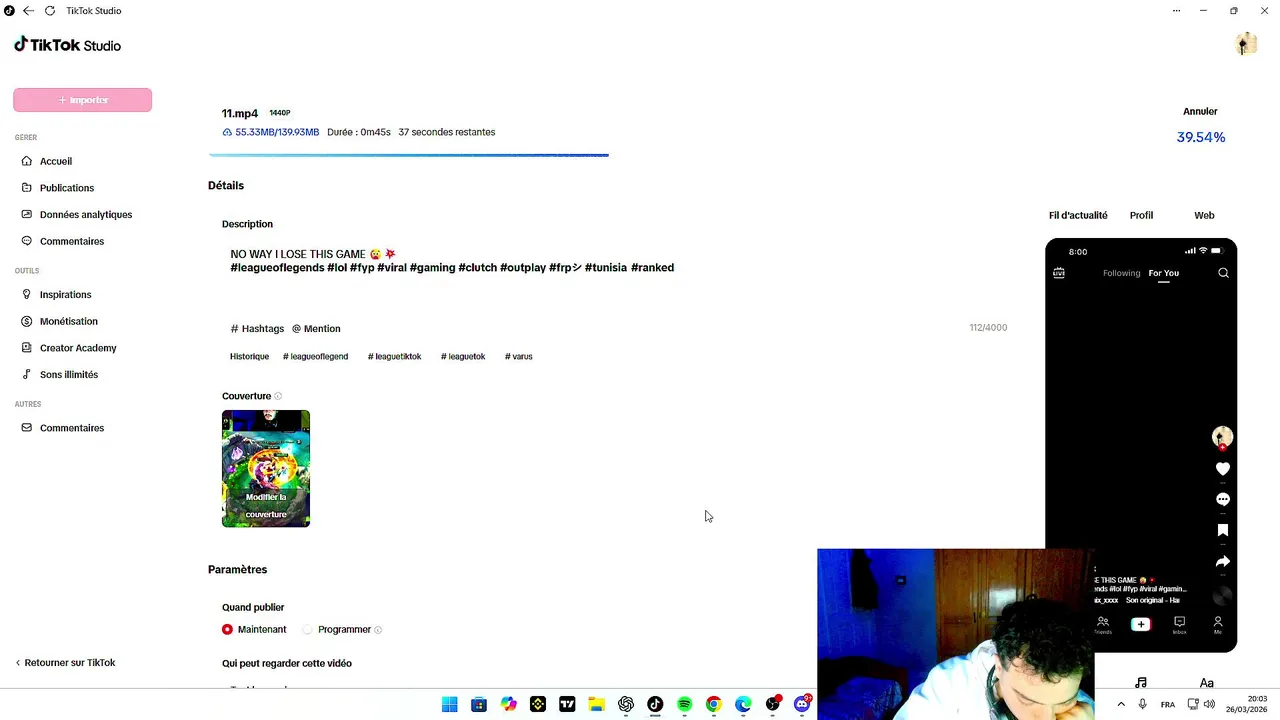Switch preview to Fil d'actualité tab

pos(1078,215)
